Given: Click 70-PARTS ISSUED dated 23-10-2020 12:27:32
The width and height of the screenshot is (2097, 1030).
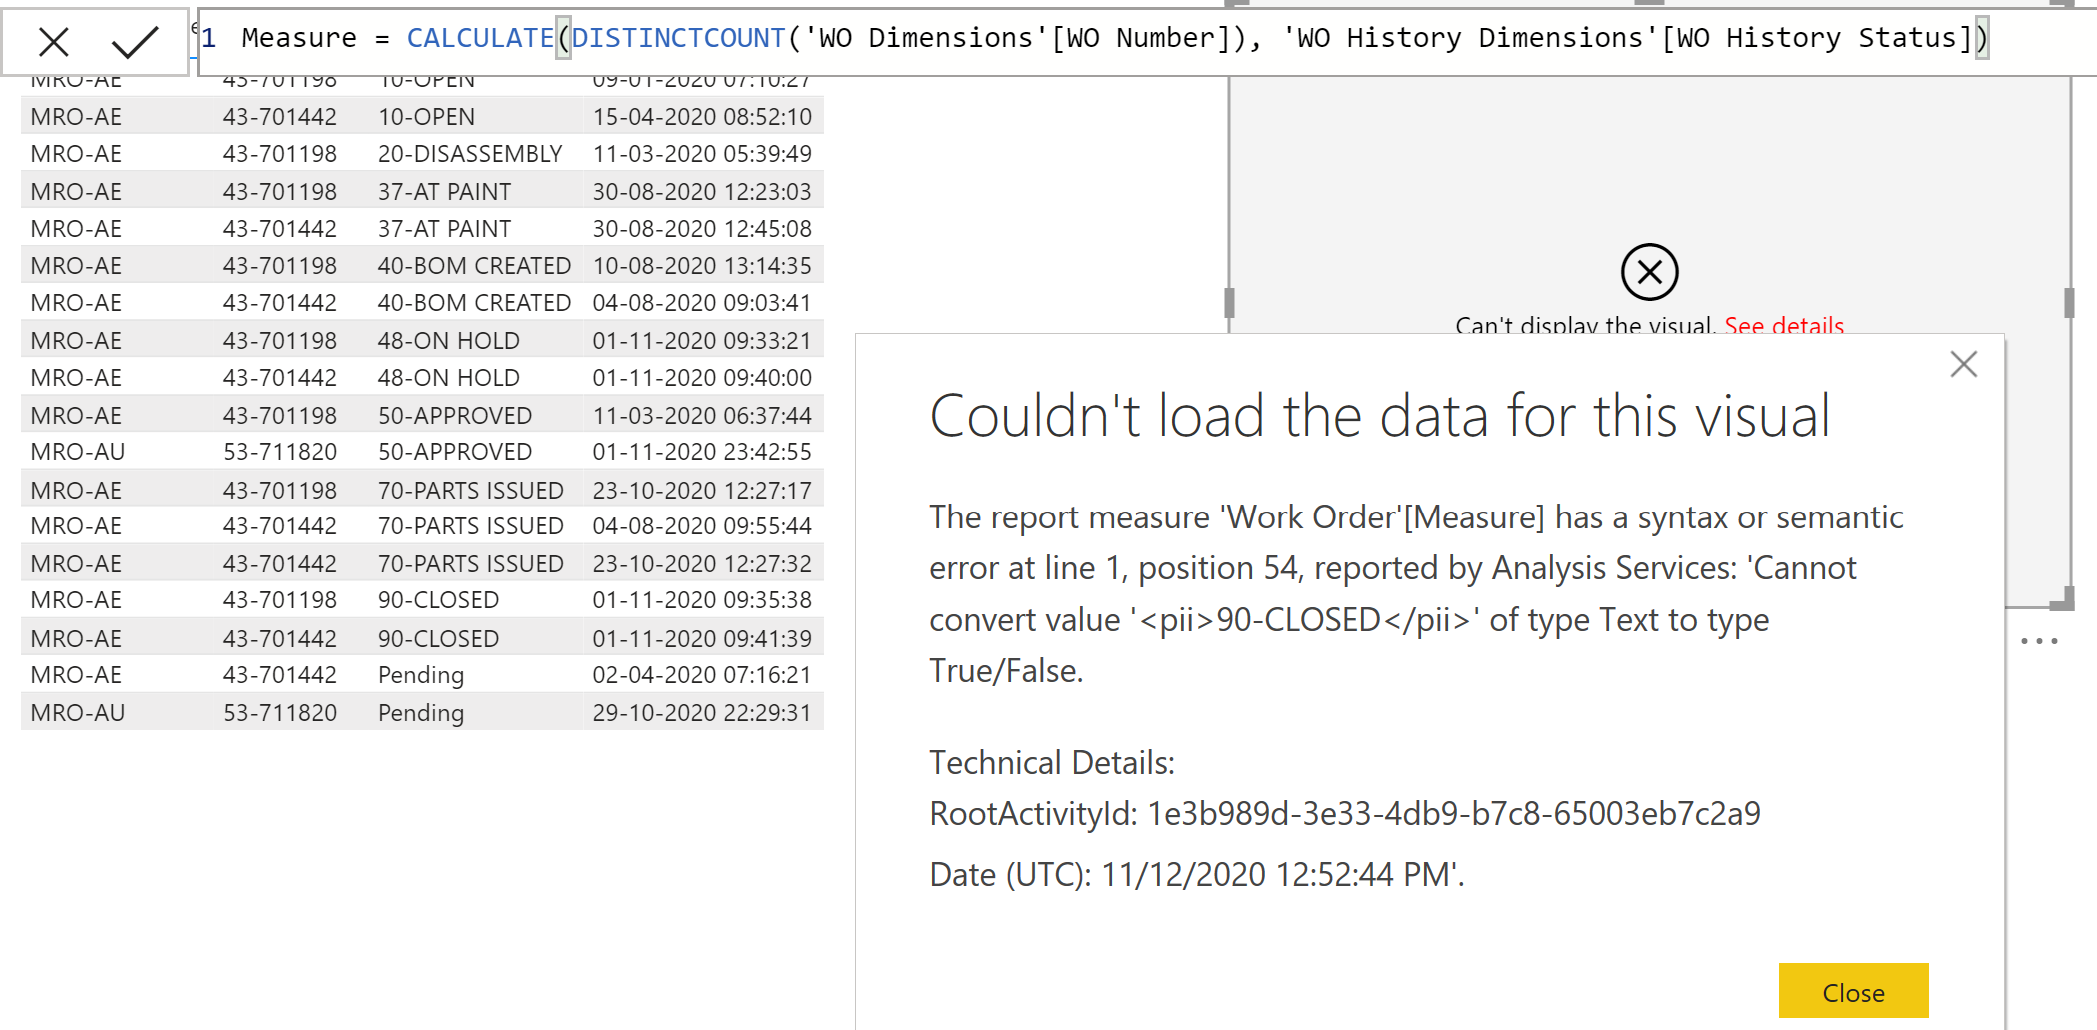Looking at the screenshot, I should tap(470, 564).
